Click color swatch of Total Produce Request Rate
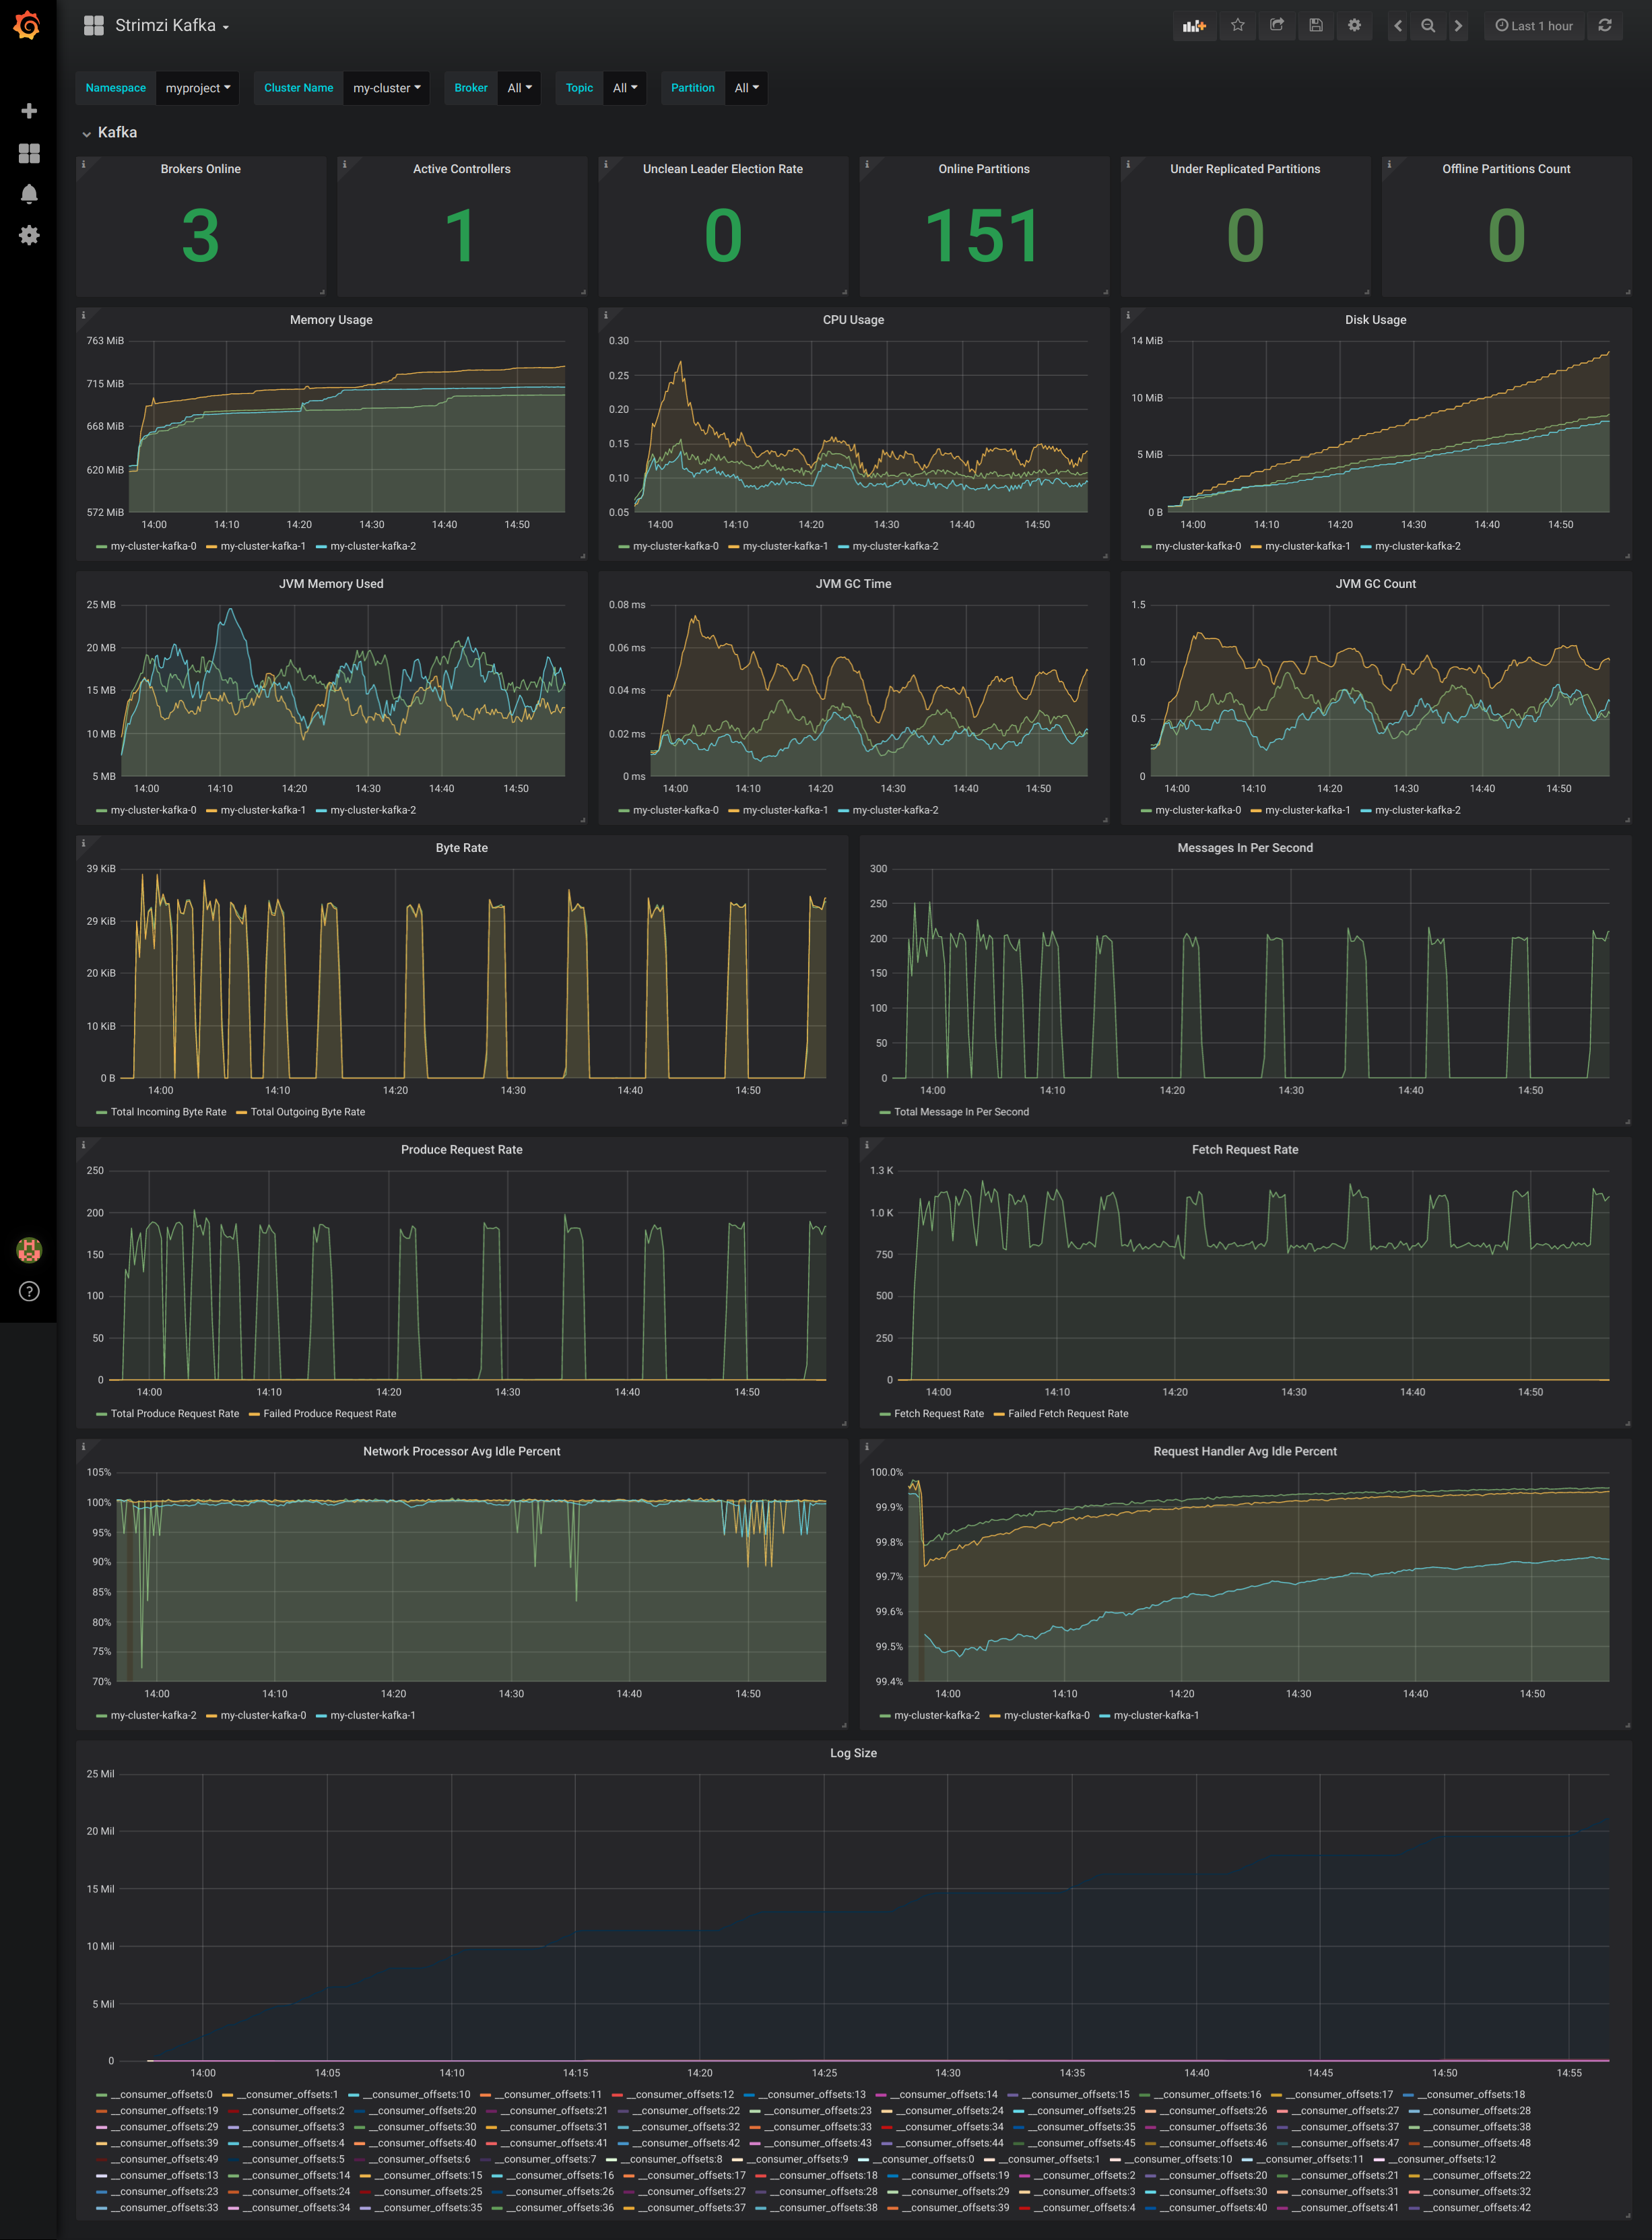This screenshot has width=1652, height=2240. click(102, 1414)
